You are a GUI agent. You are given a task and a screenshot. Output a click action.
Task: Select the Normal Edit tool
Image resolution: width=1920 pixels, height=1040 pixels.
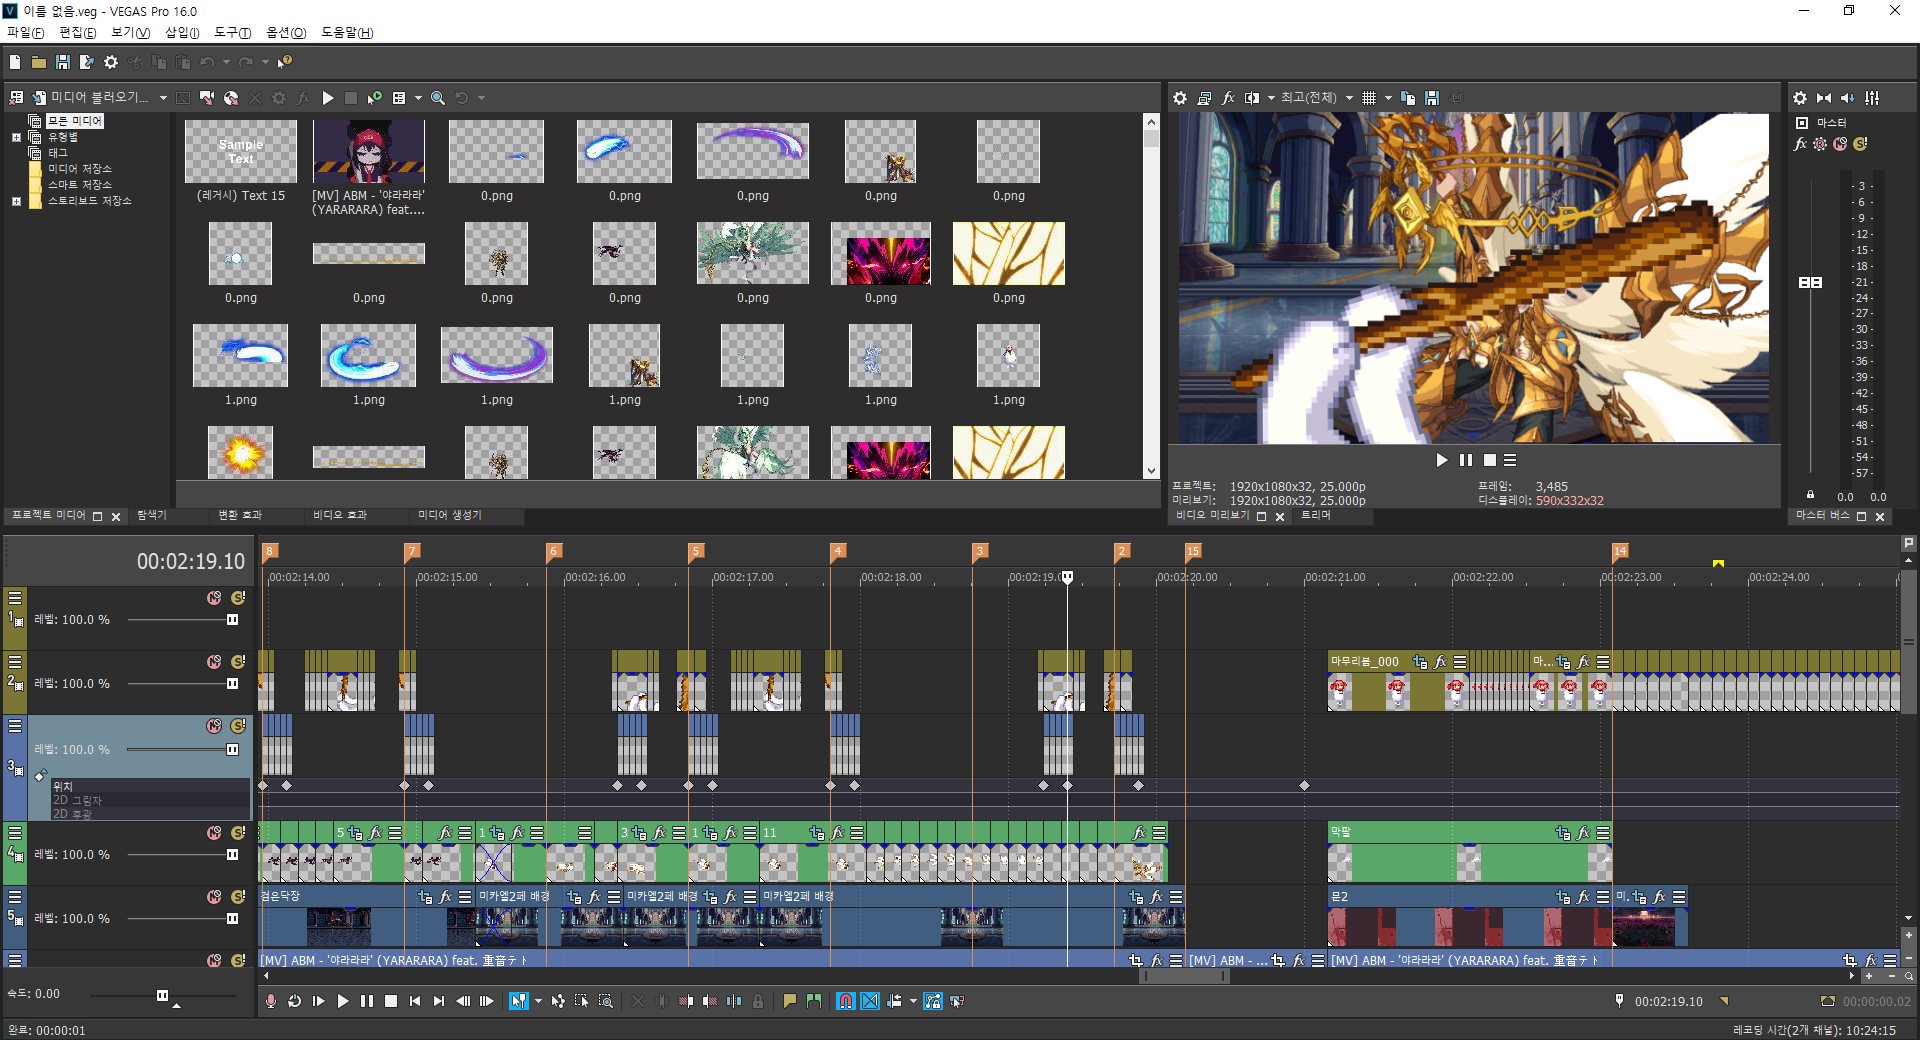click(x=519, y=1001)
